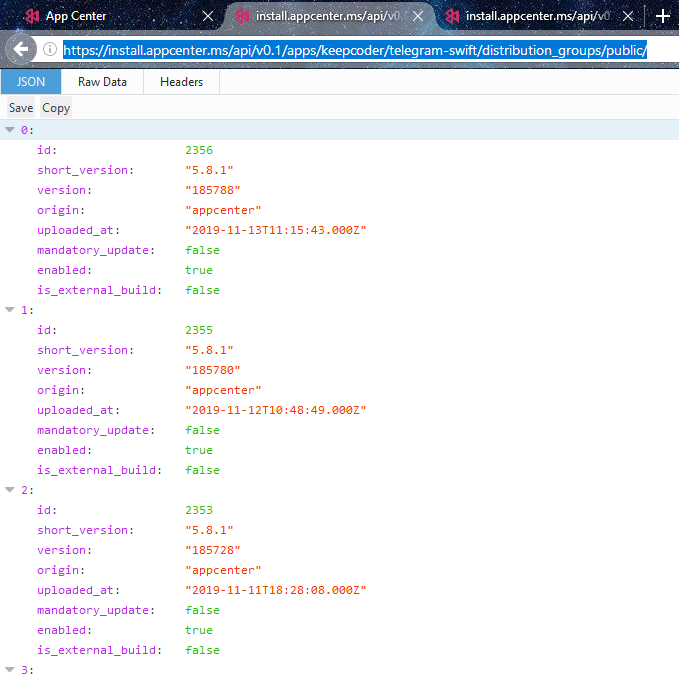Click the browser back arrow button
The width and height of the screenshot is (679, 684).
(21, 49)
